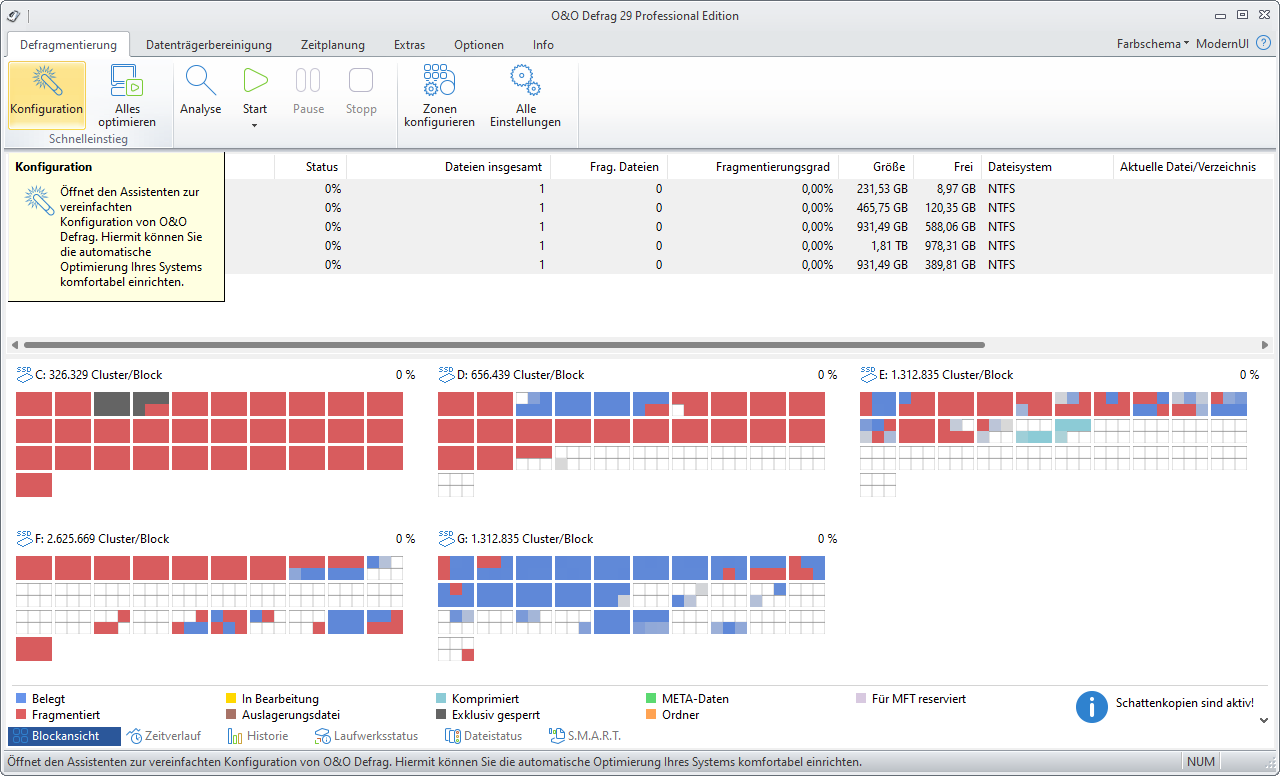
Task: Click SSD icon of drive E: block map
Action: [869, 374]
